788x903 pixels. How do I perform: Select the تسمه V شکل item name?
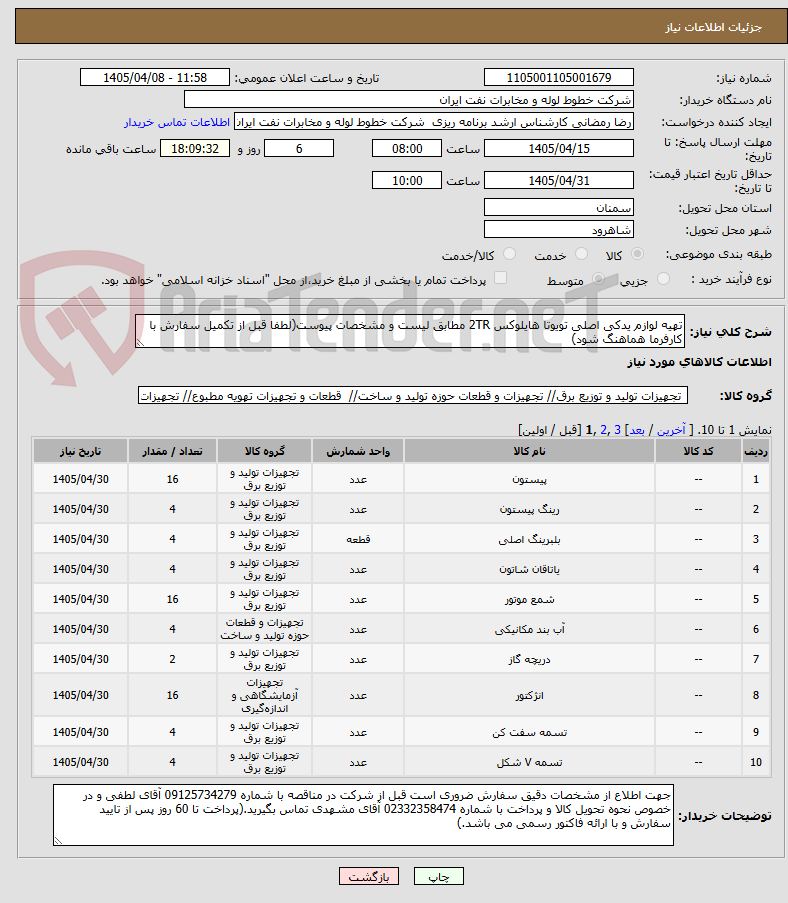pyautogui.click(x=529, y=762)
